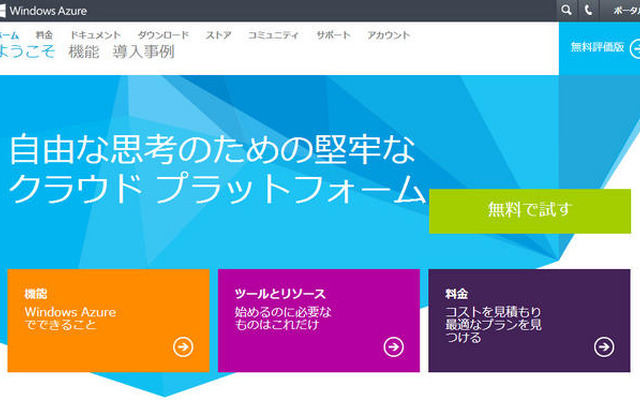
Task: Select the ようこそ sub-tab
Action: pos(27,52)
